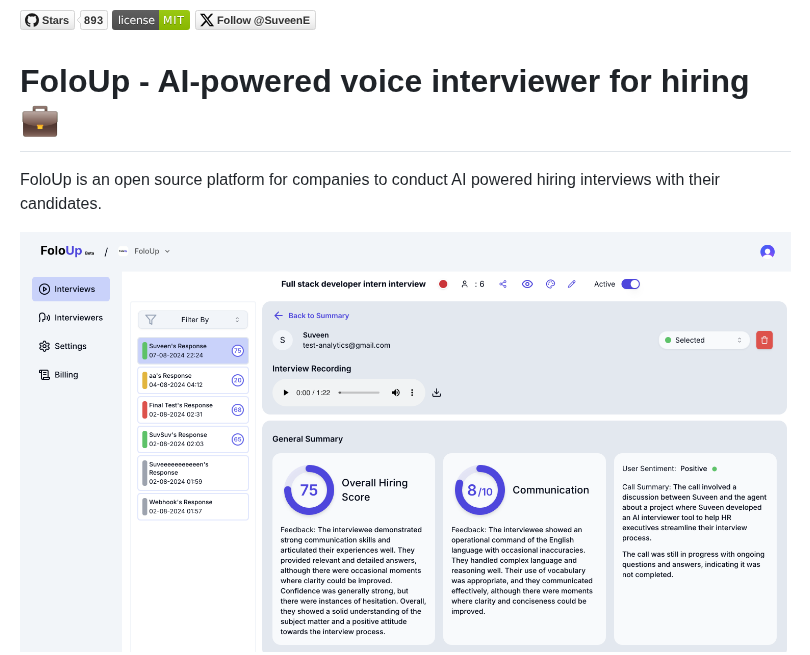Screen dimensions: 810x655
Task: Click the audio progress slider
Action: (x=359, y=393)
